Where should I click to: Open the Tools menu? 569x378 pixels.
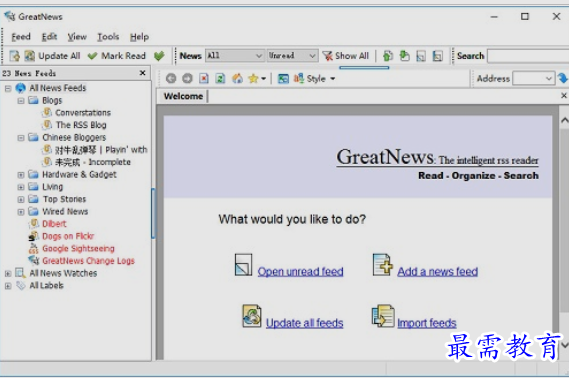(108, 37)
